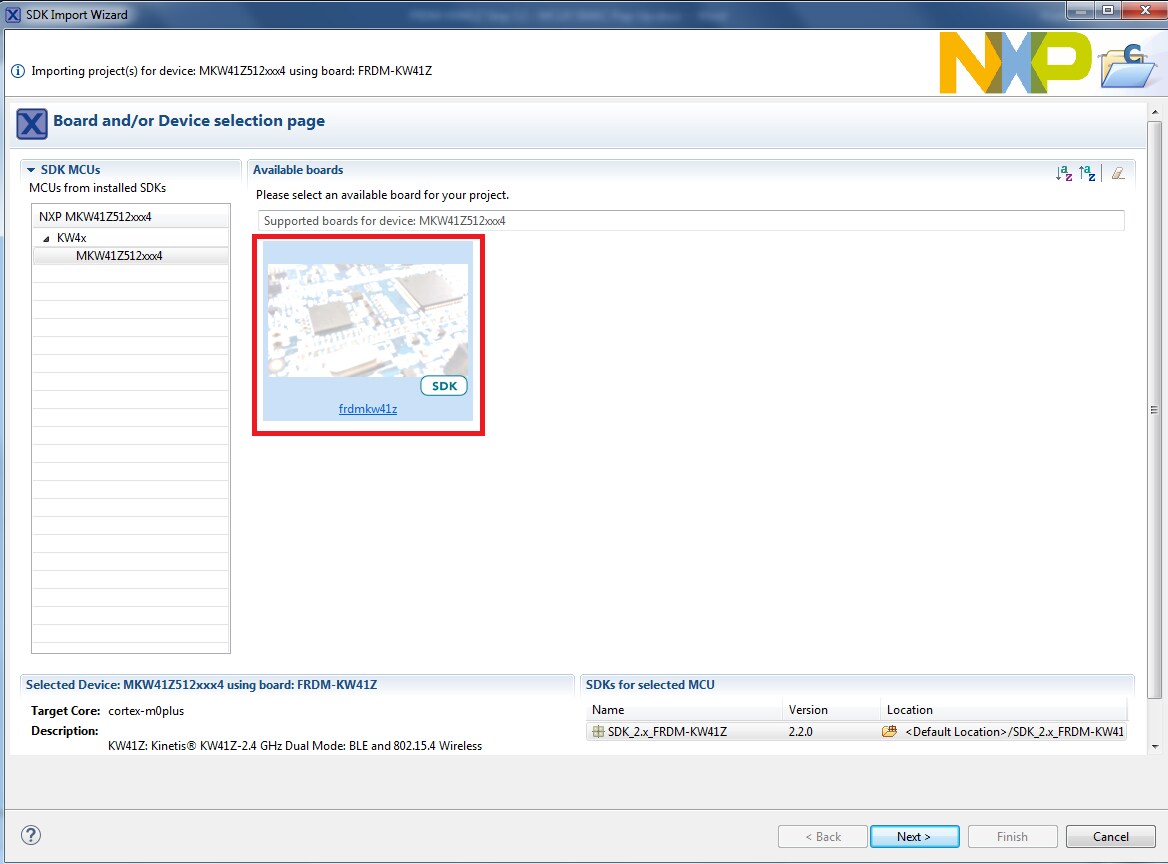Click the eraser clear-filter icon

[1118, 173]
